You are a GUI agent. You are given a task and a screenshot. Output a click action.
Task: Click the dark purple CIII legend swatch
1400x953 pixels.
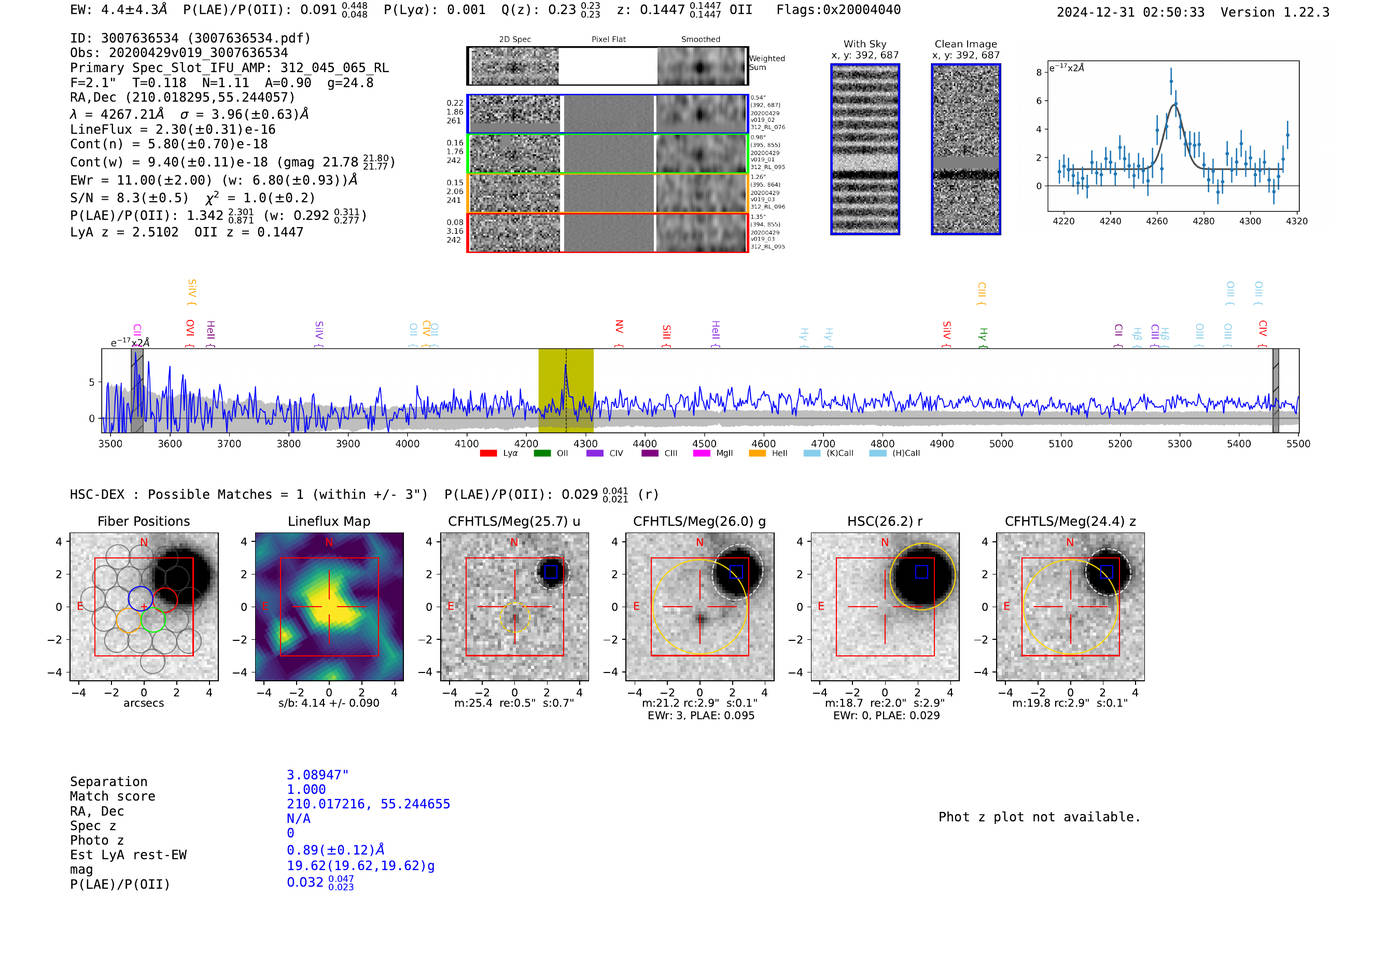(x=650, y=454)
